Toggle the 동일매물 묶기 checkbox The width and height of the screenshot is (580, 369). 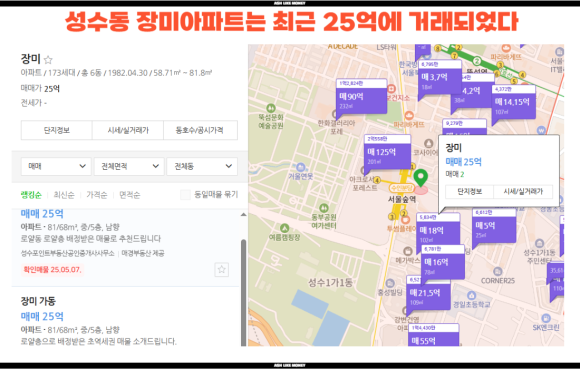coord(185,194)
